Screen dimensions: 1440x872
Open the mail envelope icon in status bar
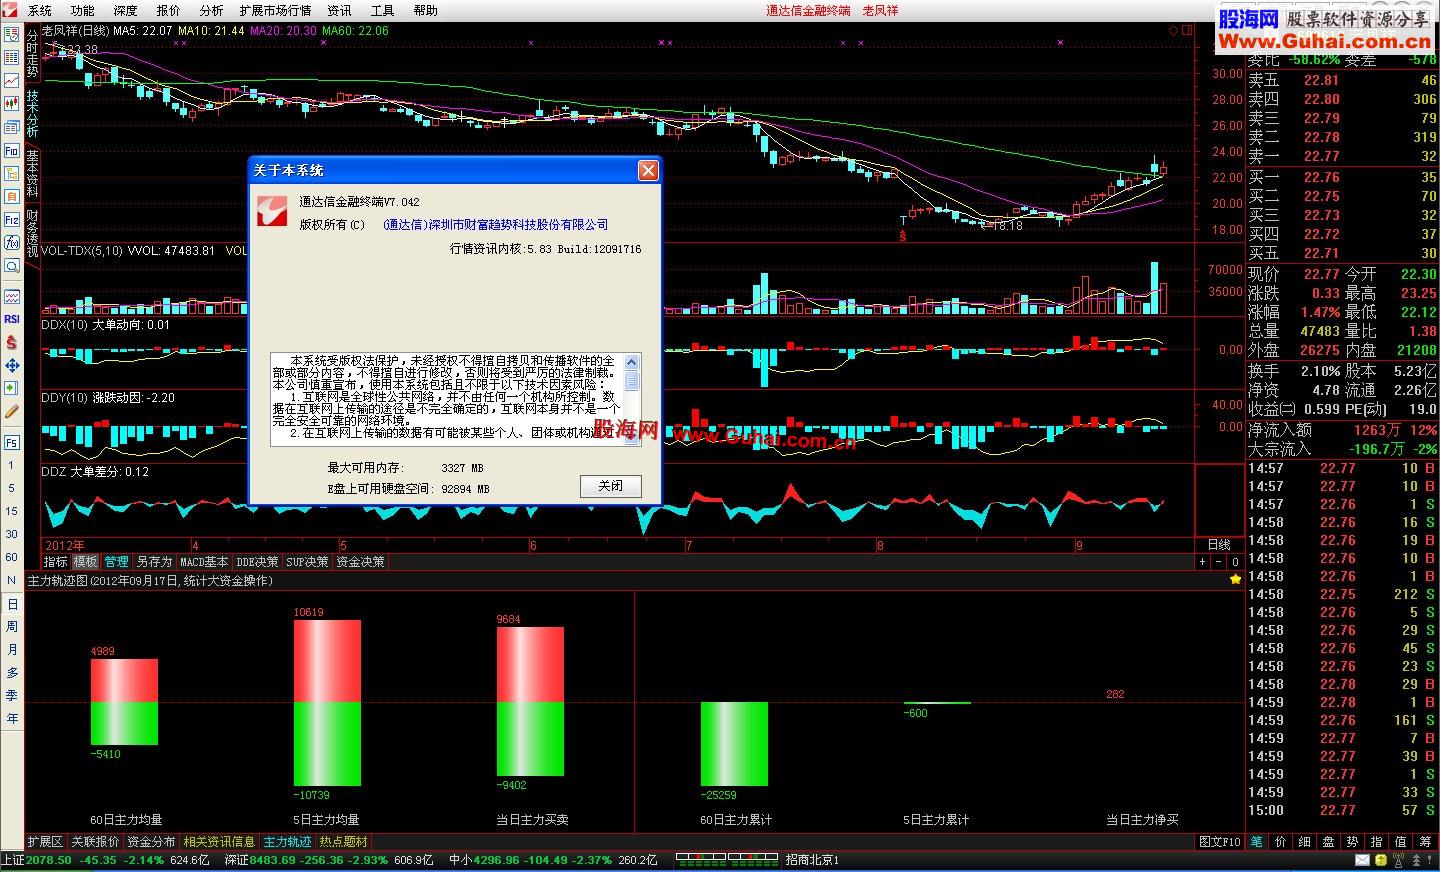click(1361, 860)
